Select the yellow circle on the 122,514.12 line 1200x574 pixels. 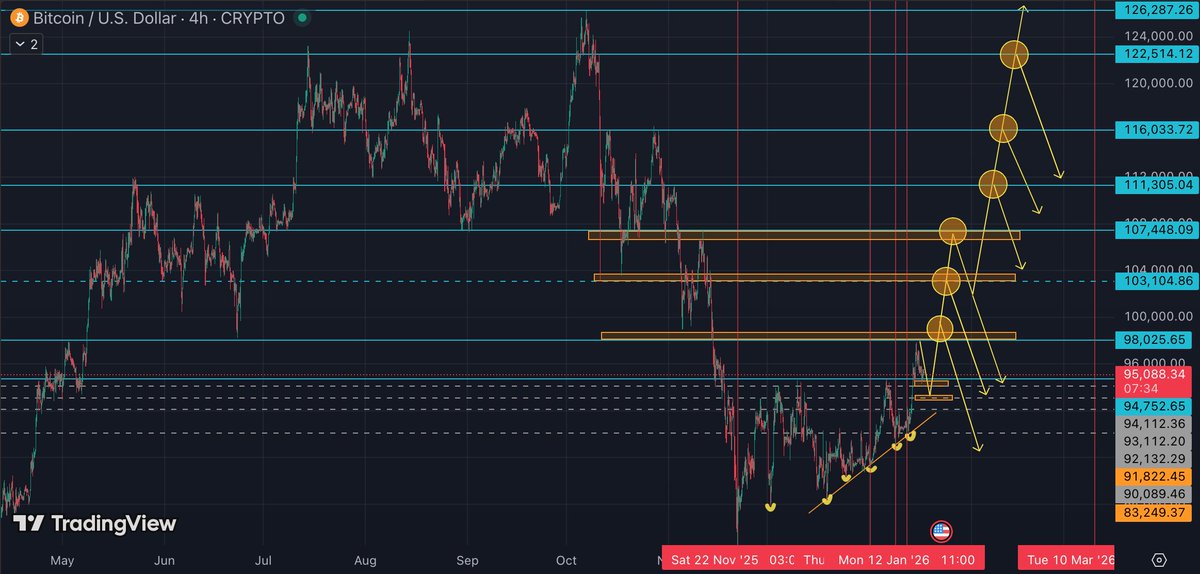[x=1015, y=54]
